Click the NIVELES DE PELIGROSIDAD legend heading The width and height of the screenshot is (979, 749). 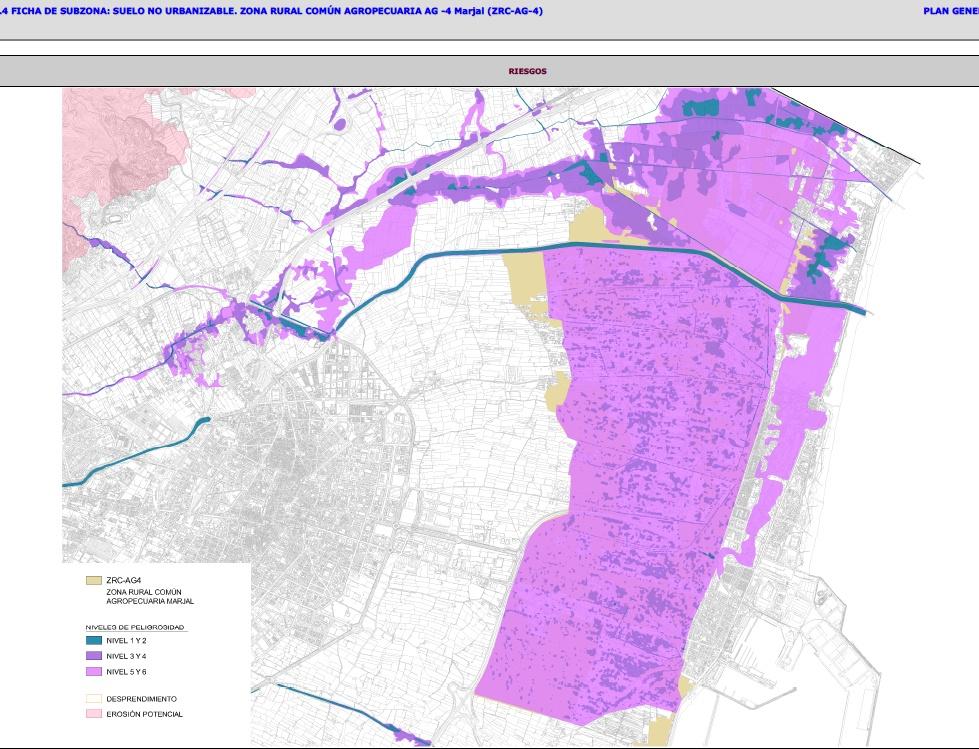(x=134, y=627)
